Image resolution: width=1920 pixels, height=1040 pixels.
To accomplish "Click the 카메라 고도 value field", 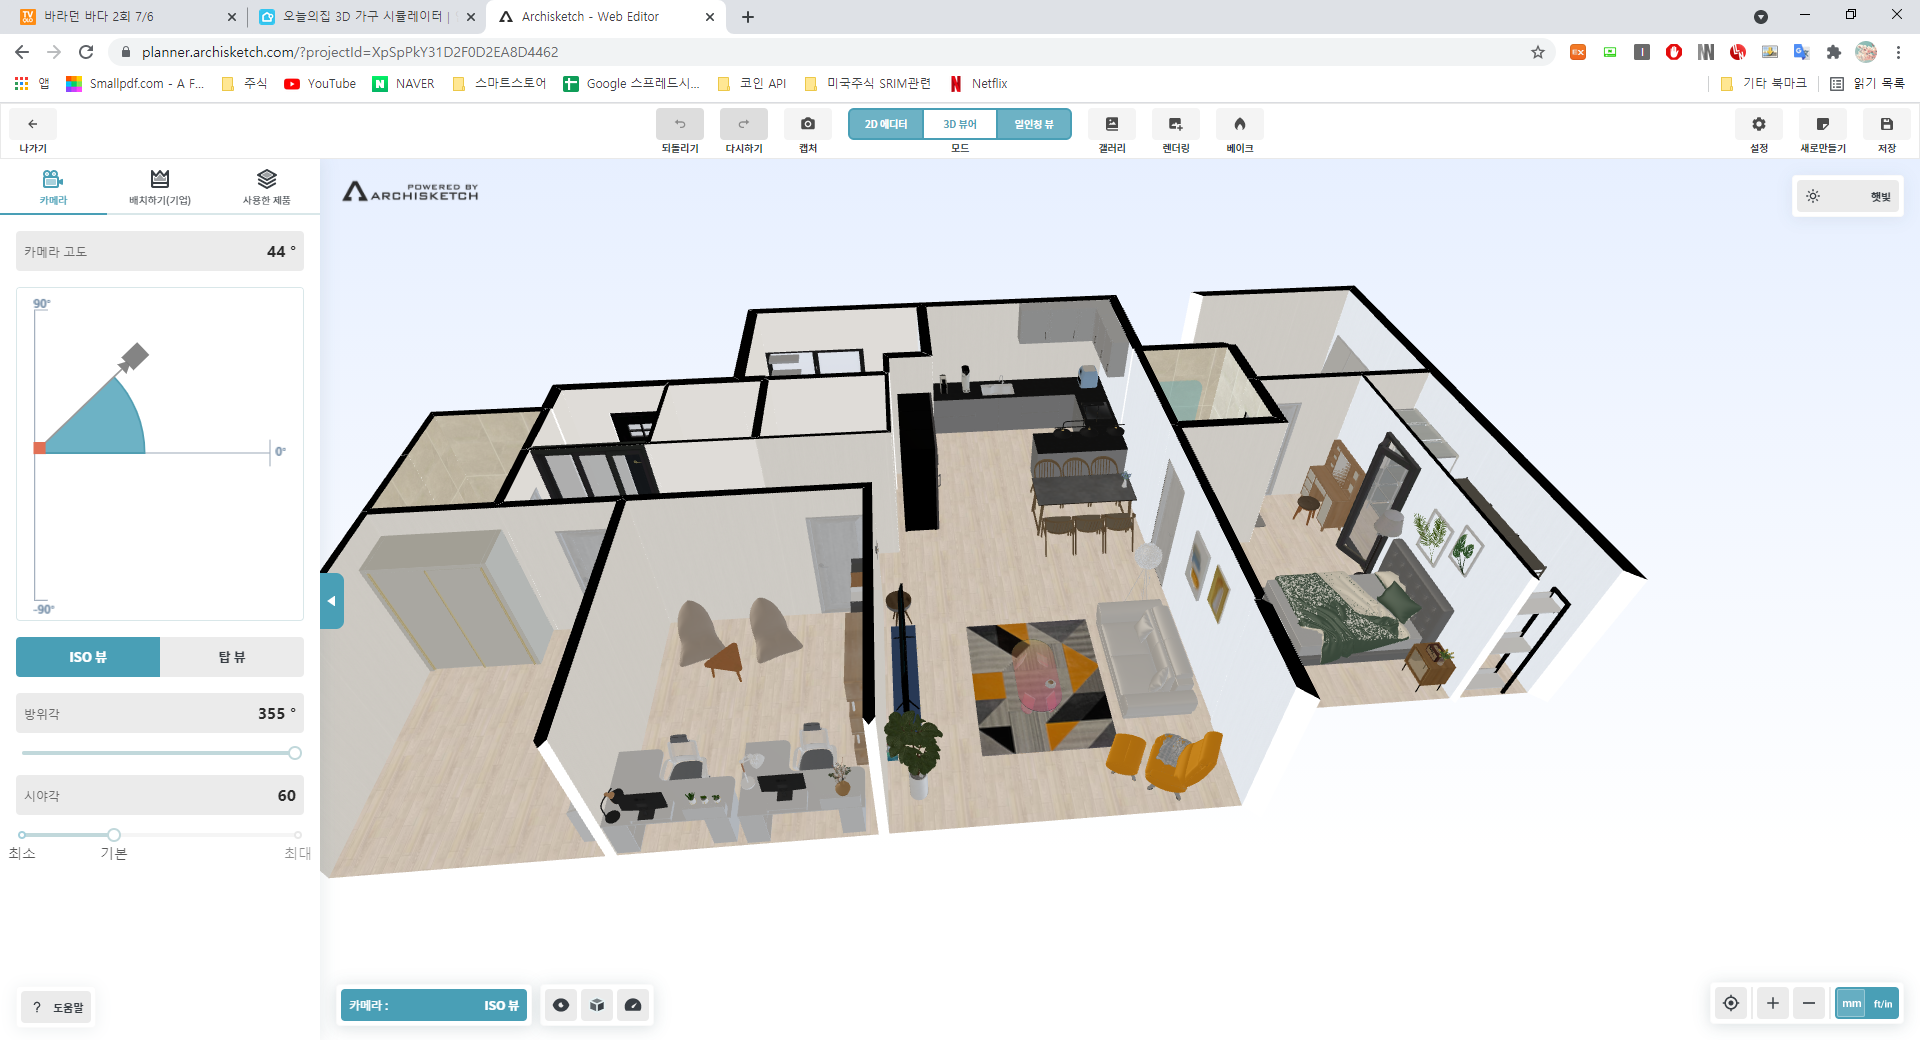I will pyautogui.click(x=160, y=251).
